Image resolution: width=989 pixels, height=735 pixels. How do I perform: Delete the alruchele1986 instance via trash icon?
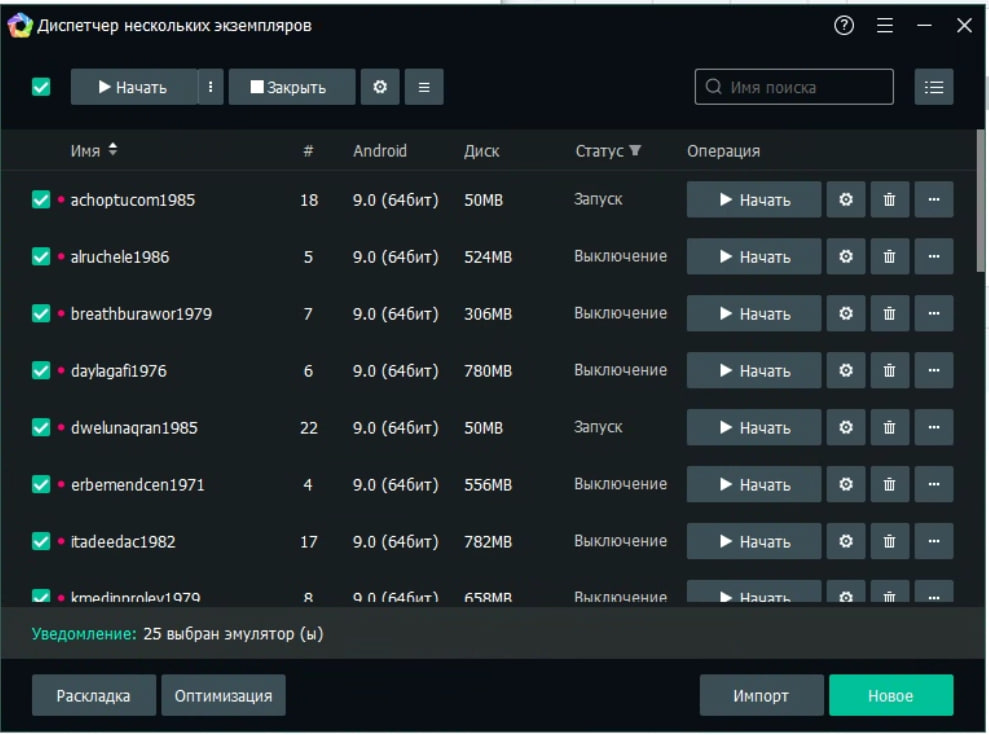tap(889, 257)
